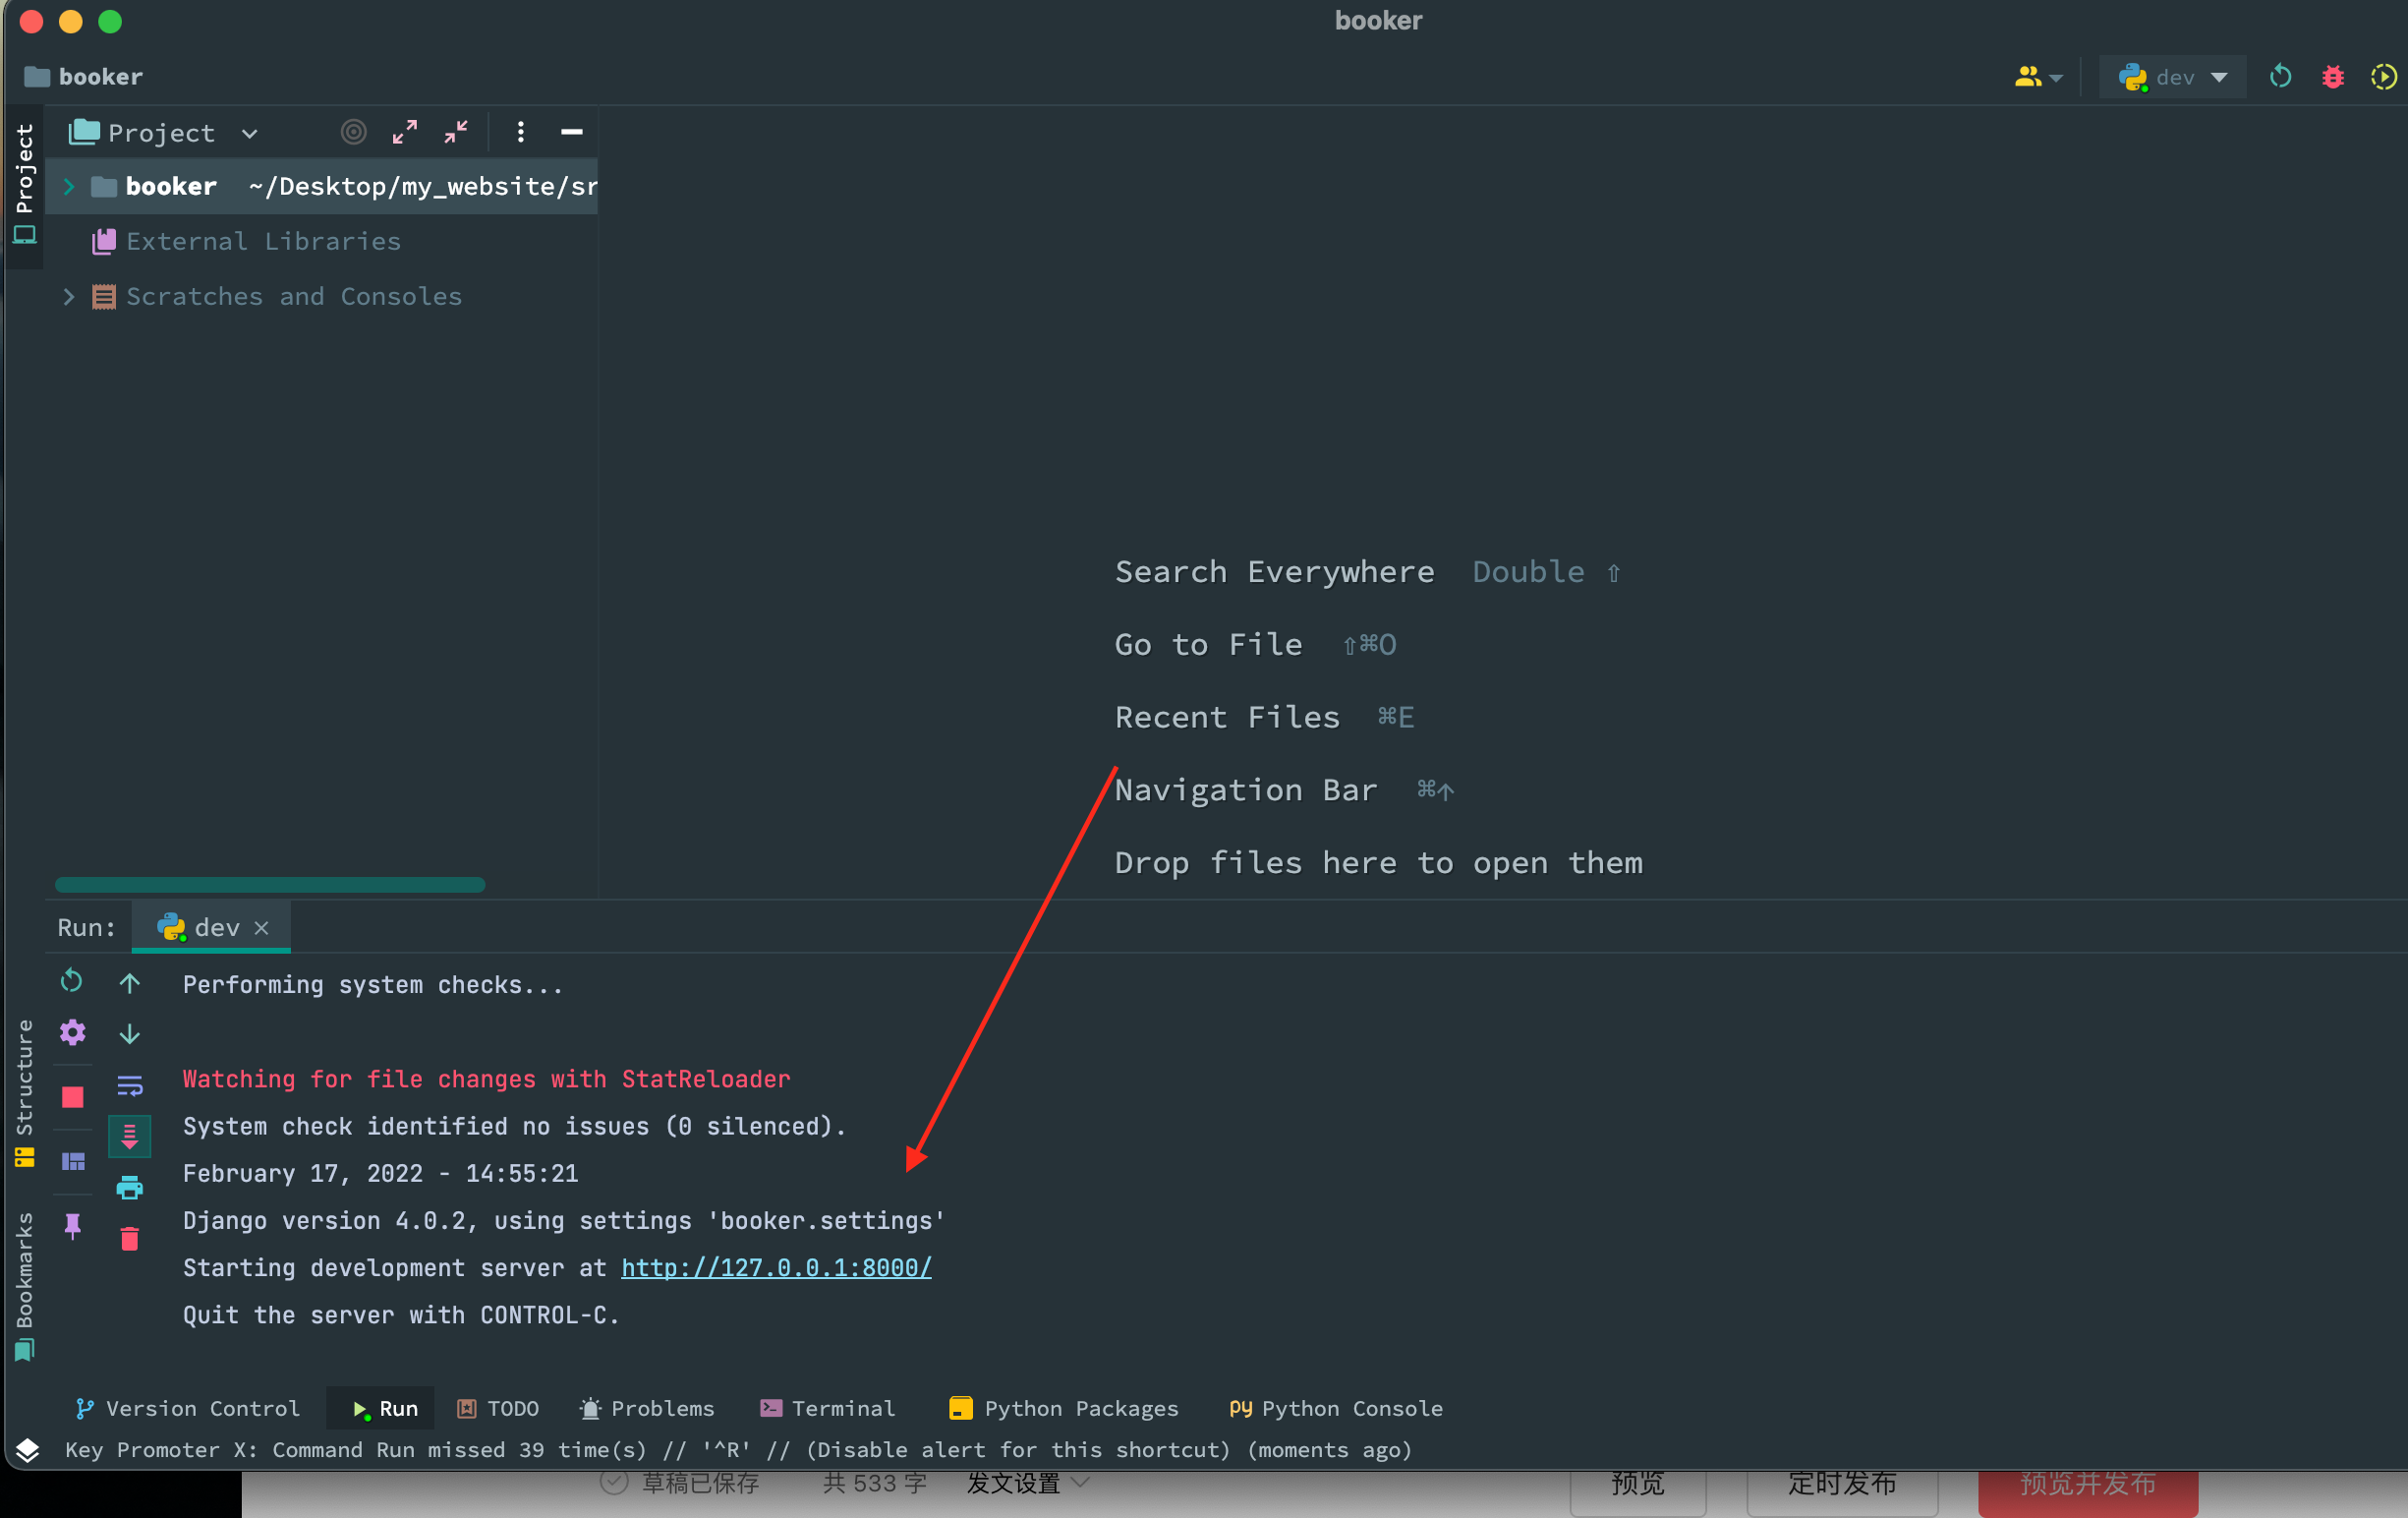
Task: Click 'Performing system checks...' line
Action: [373, 985]
